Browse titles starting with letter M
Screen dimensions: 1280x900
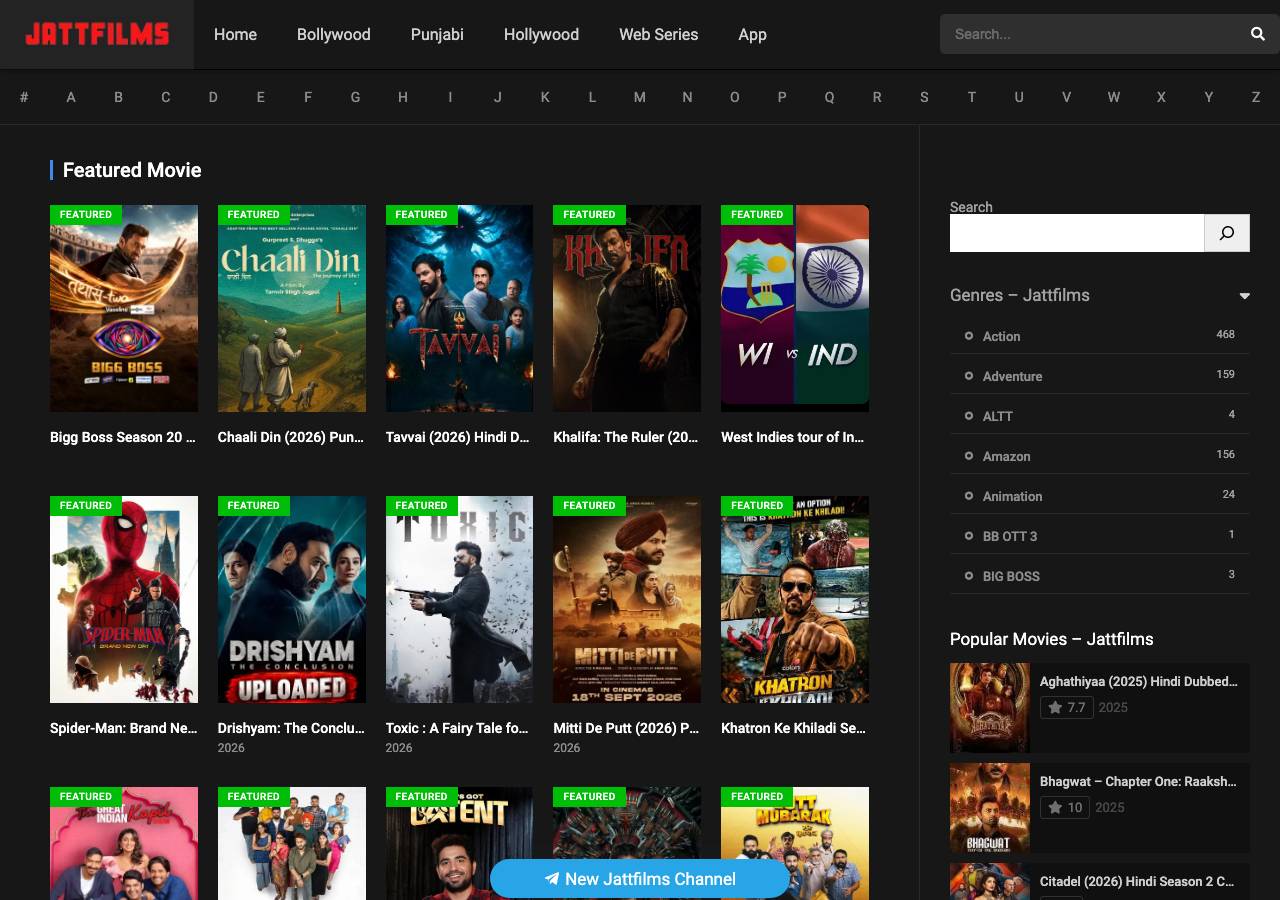(640, 97)
